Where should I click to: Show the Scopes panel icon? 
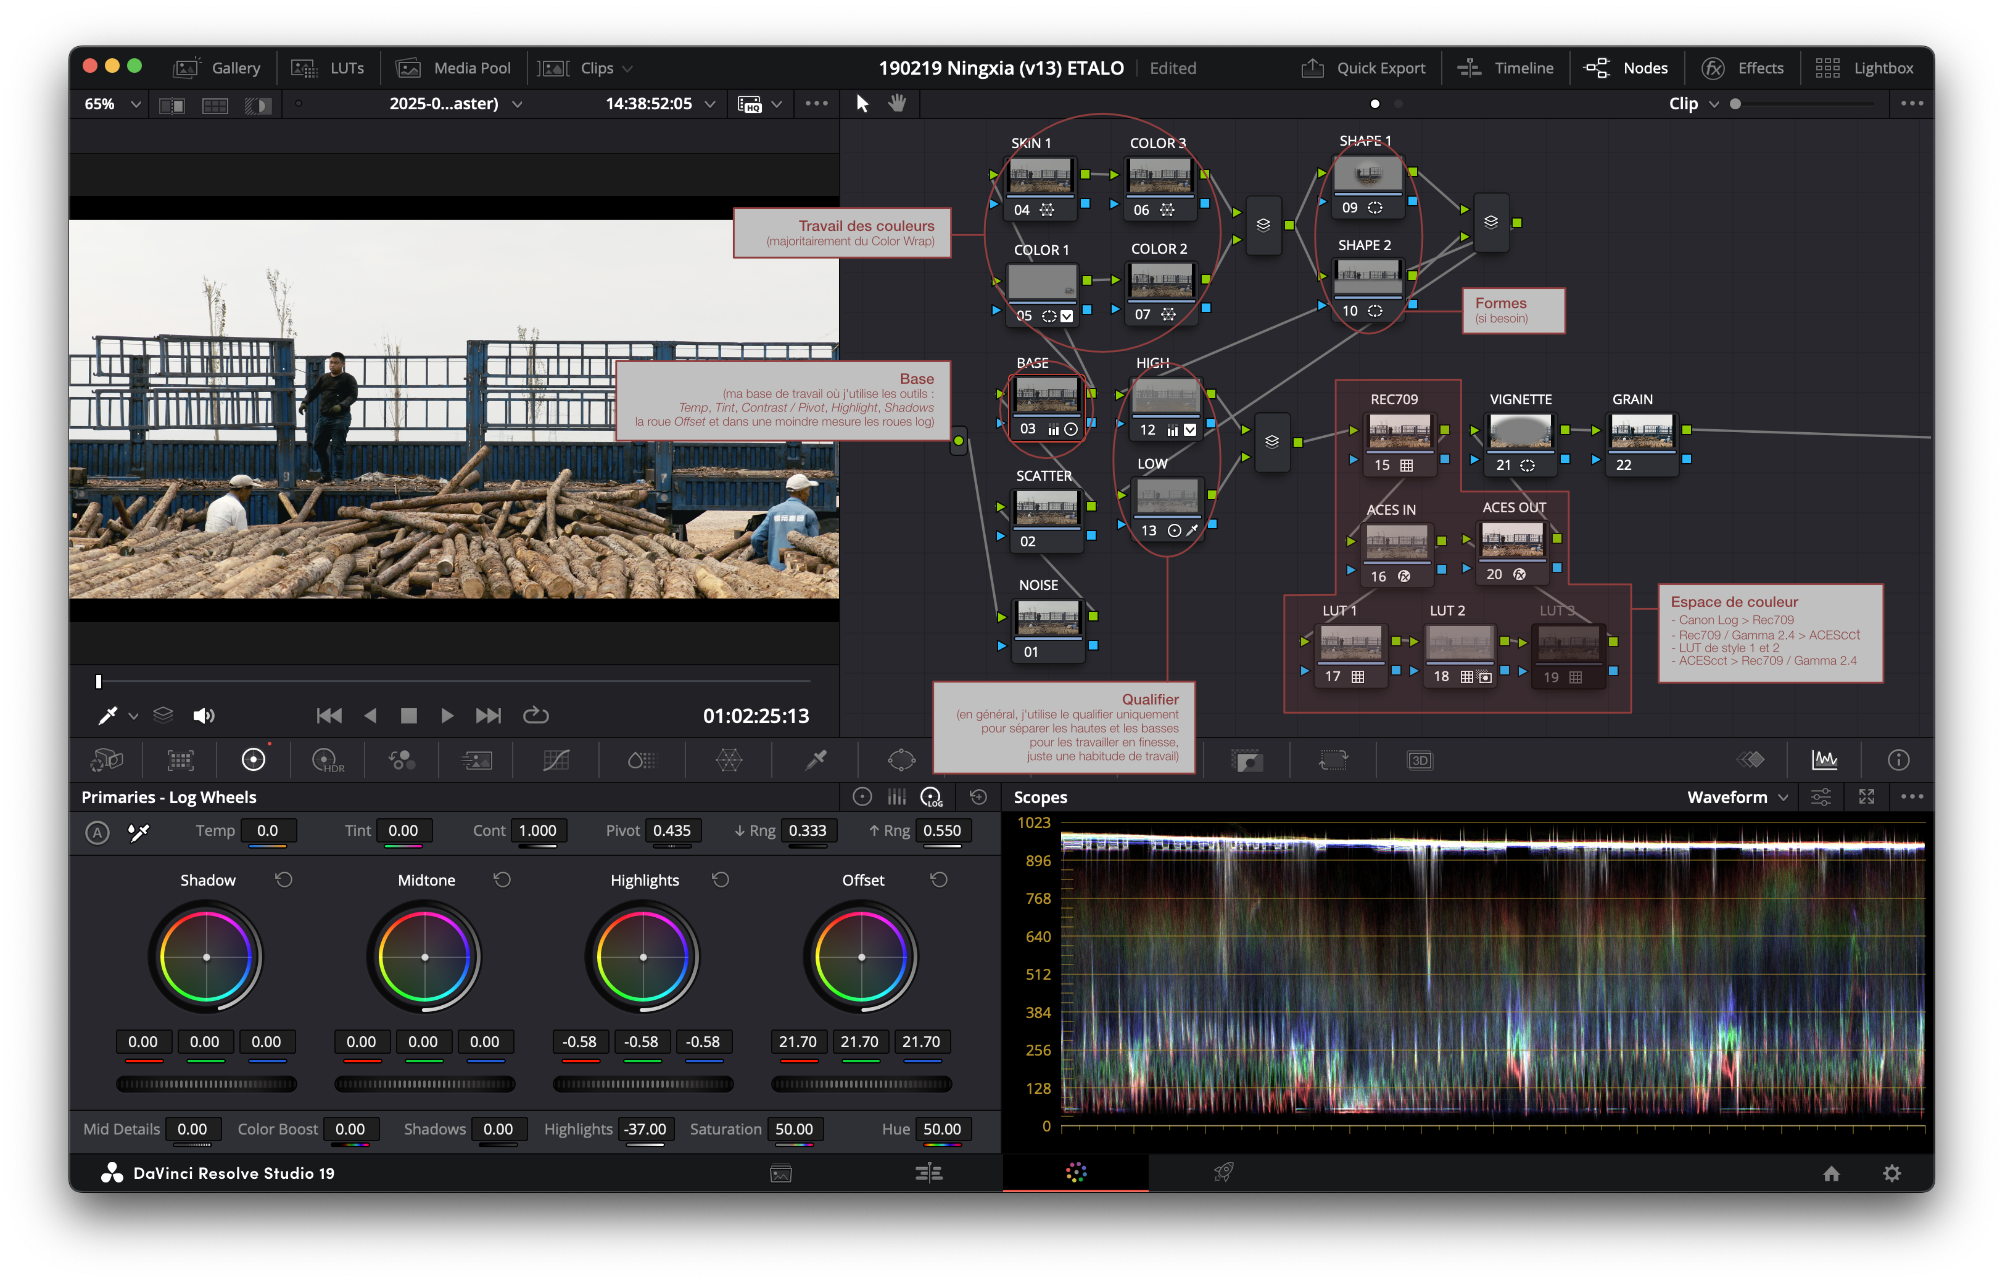click(x=1825, y=760)
